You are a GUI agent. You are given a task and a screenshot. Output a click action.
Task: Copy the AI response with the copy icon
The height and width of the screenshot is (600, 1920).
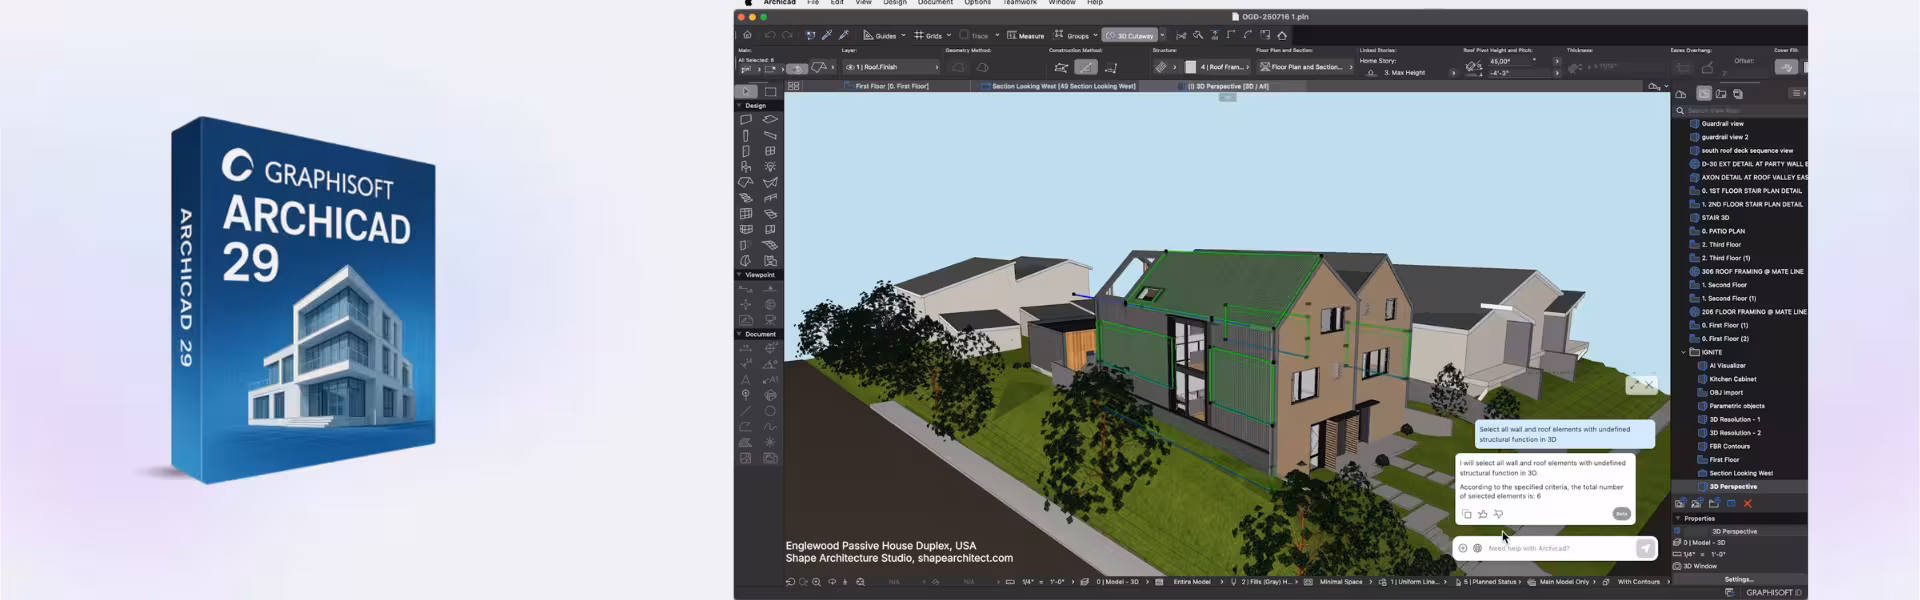[x=1467, y=514]
